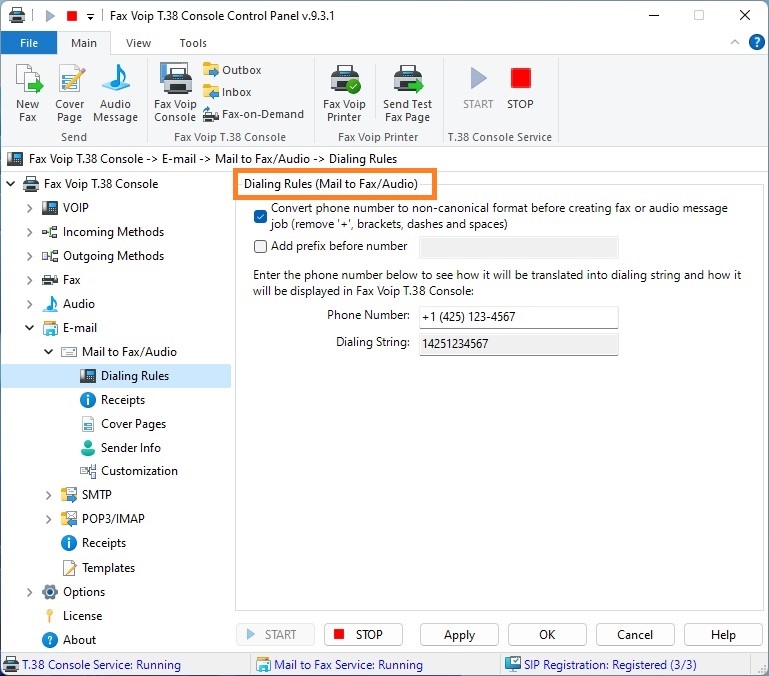769x676 pixels.
Task: Expand the VOIP tree node
Action: pyautogui.click(x=29, y=208)
